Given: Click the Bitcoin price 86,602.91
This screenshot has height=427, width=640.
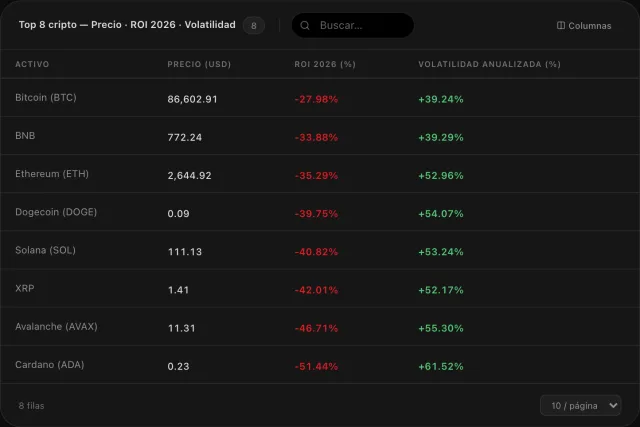Looking at the screenshot, I should [x=192, y=99].
